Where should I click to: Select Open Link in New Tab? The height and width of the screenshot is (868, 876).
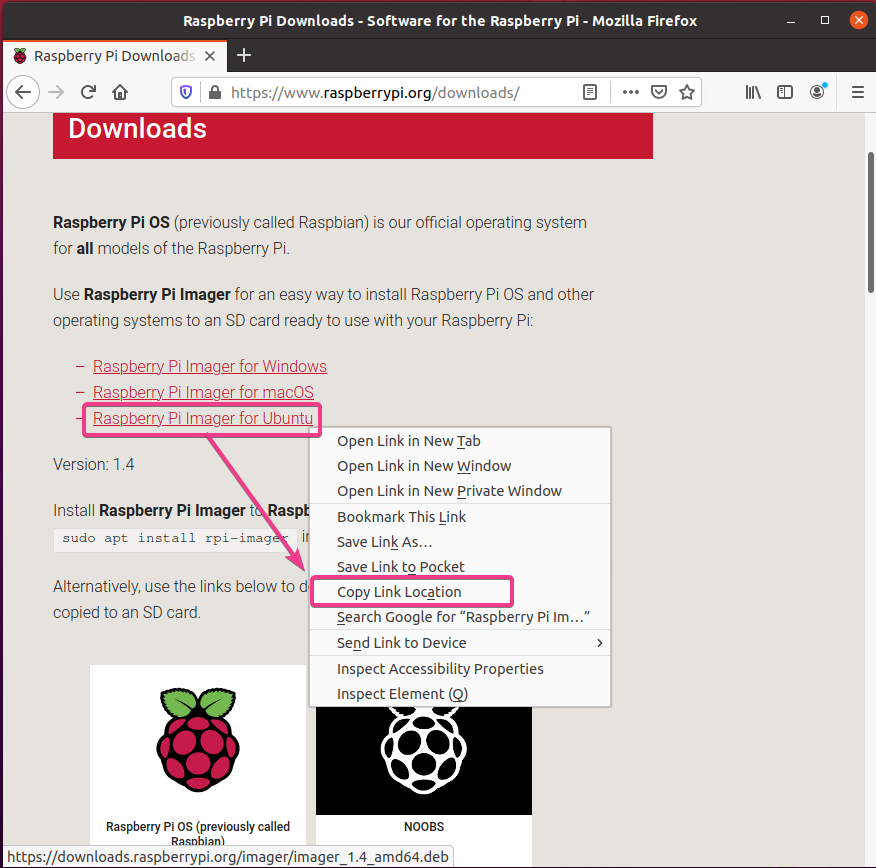coord(409,441)
